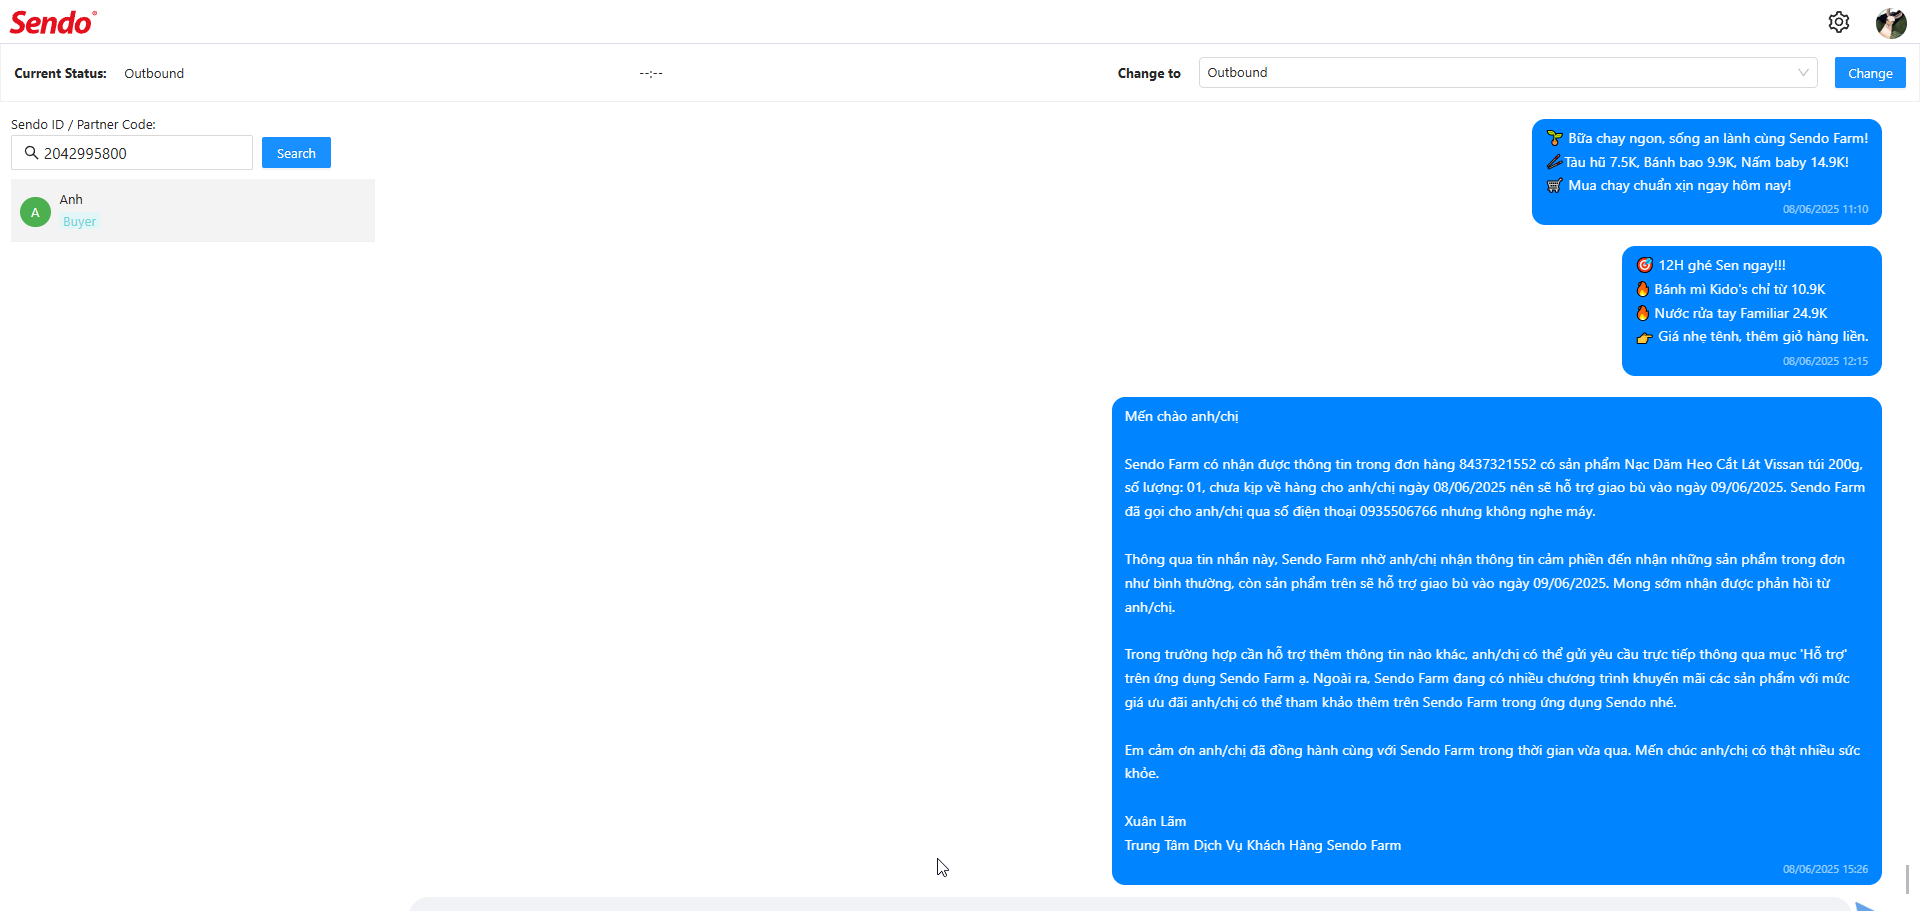The height and width of the screenshot is (911, 1920).
Task: Select the '12H ghé Sen ngay!!!' line
Action: point(1711,265)
